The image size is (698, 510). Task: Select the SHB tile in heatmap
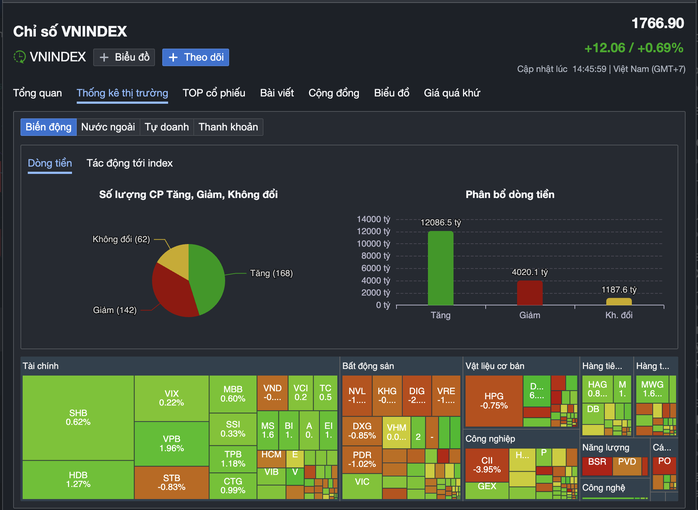[x=78, y=418]
